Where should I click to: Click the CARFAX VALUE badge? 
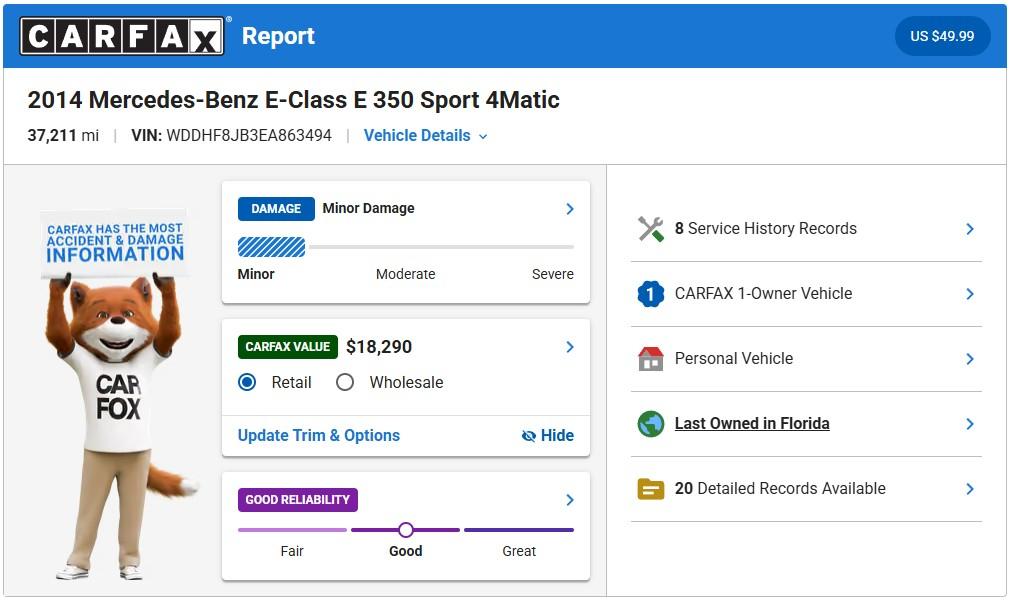(287, 347)
